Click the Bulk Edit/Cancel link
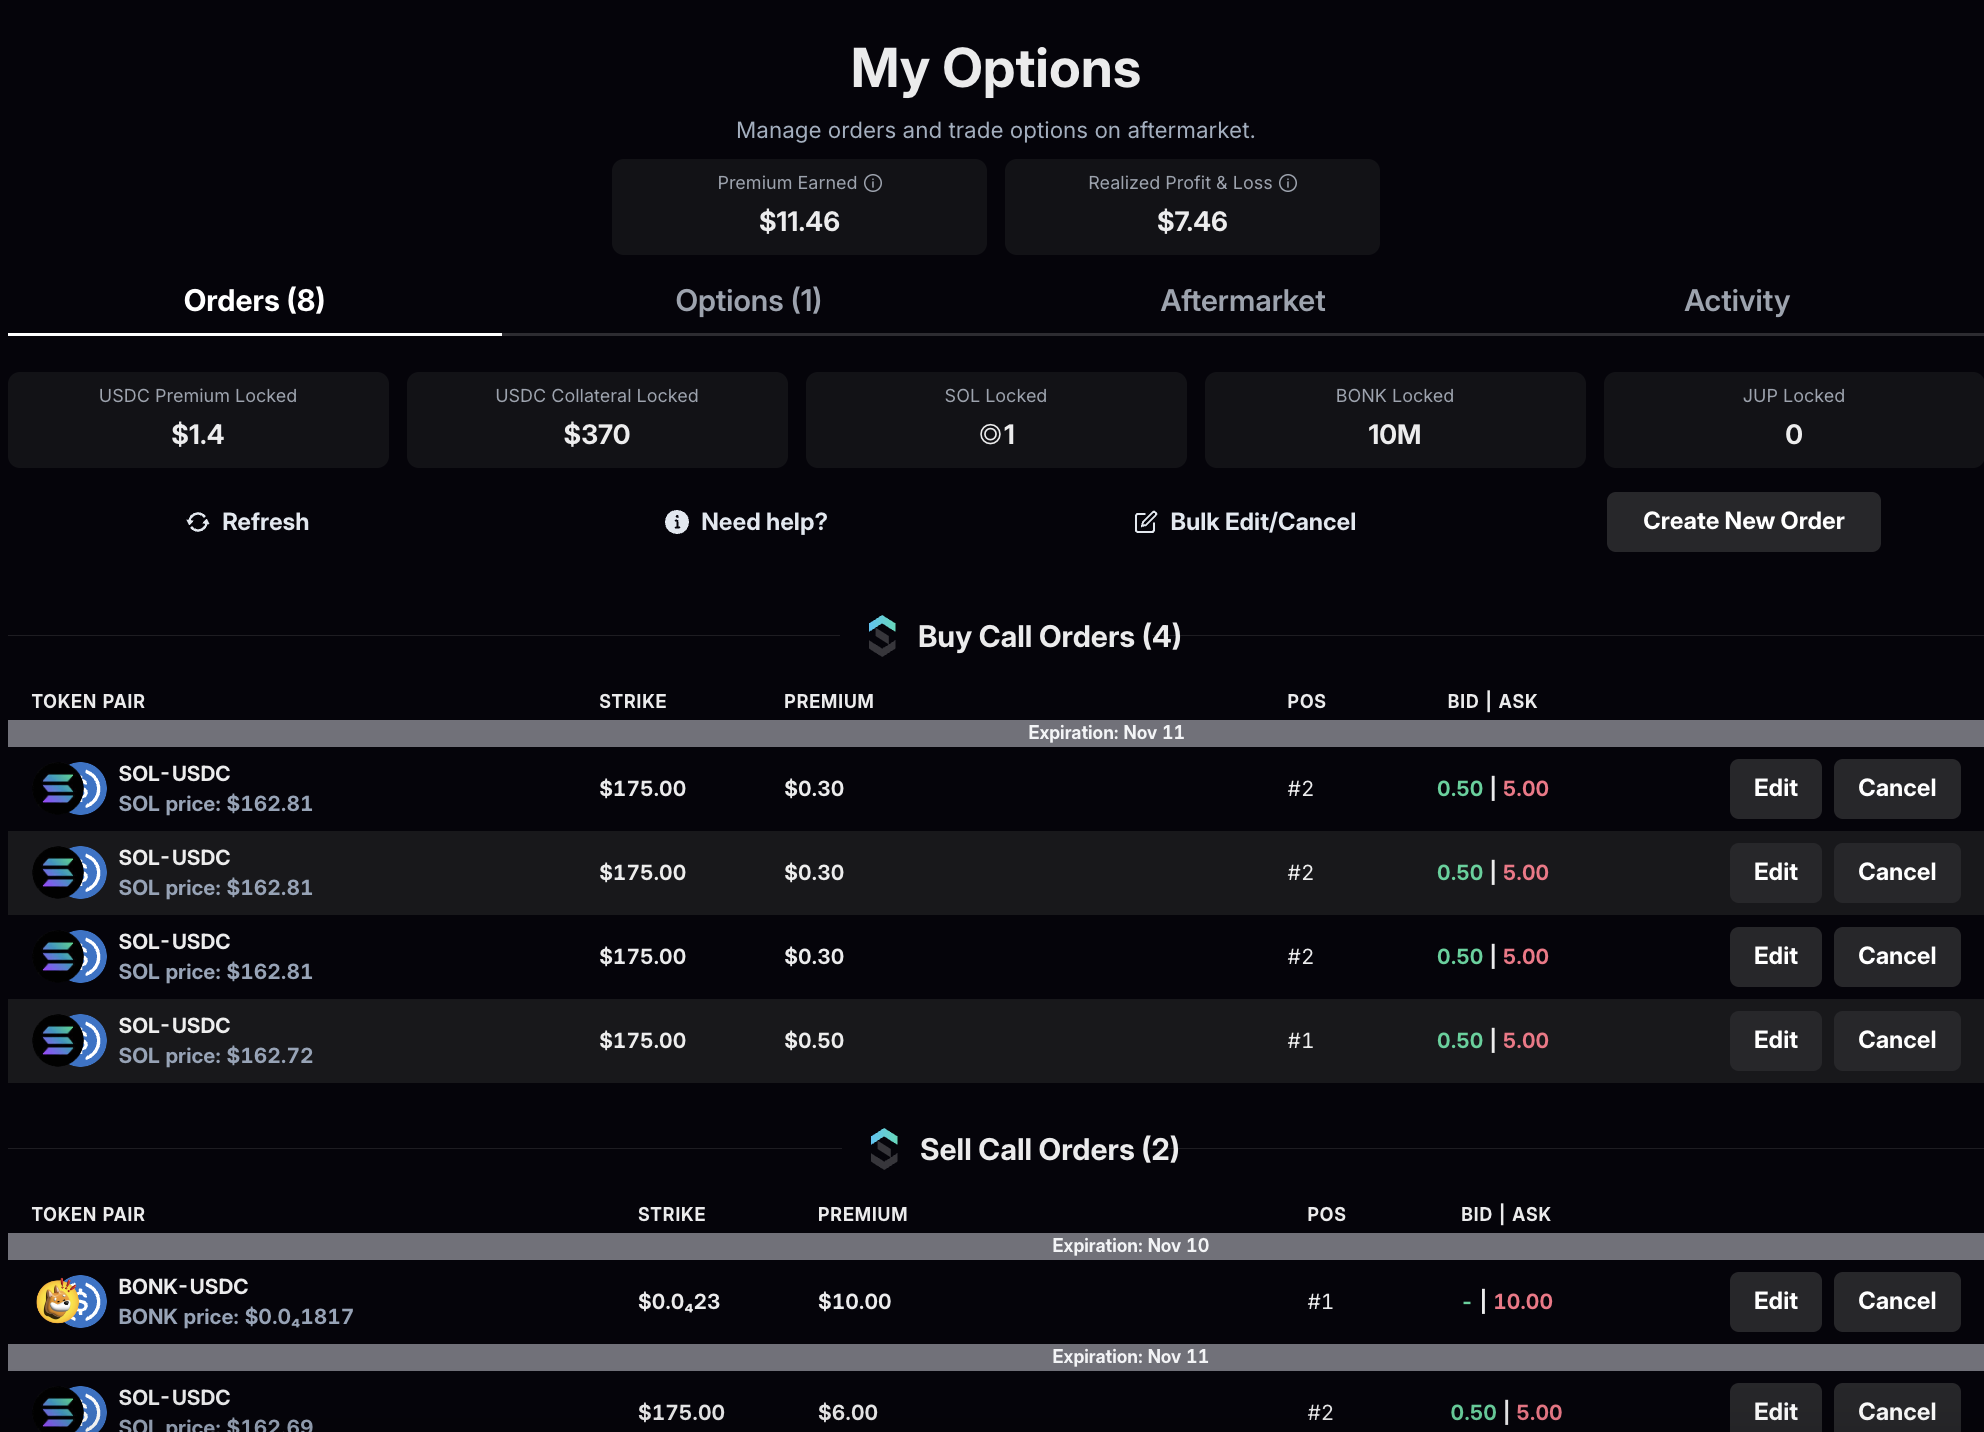The image size is (1984, 1432). [x=1262, y=522]
